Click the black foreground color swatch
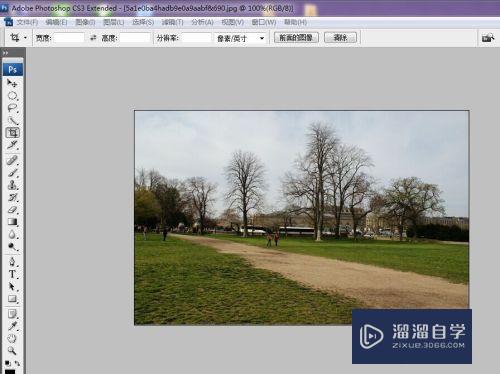500x374 pixels. click(10, 371)
